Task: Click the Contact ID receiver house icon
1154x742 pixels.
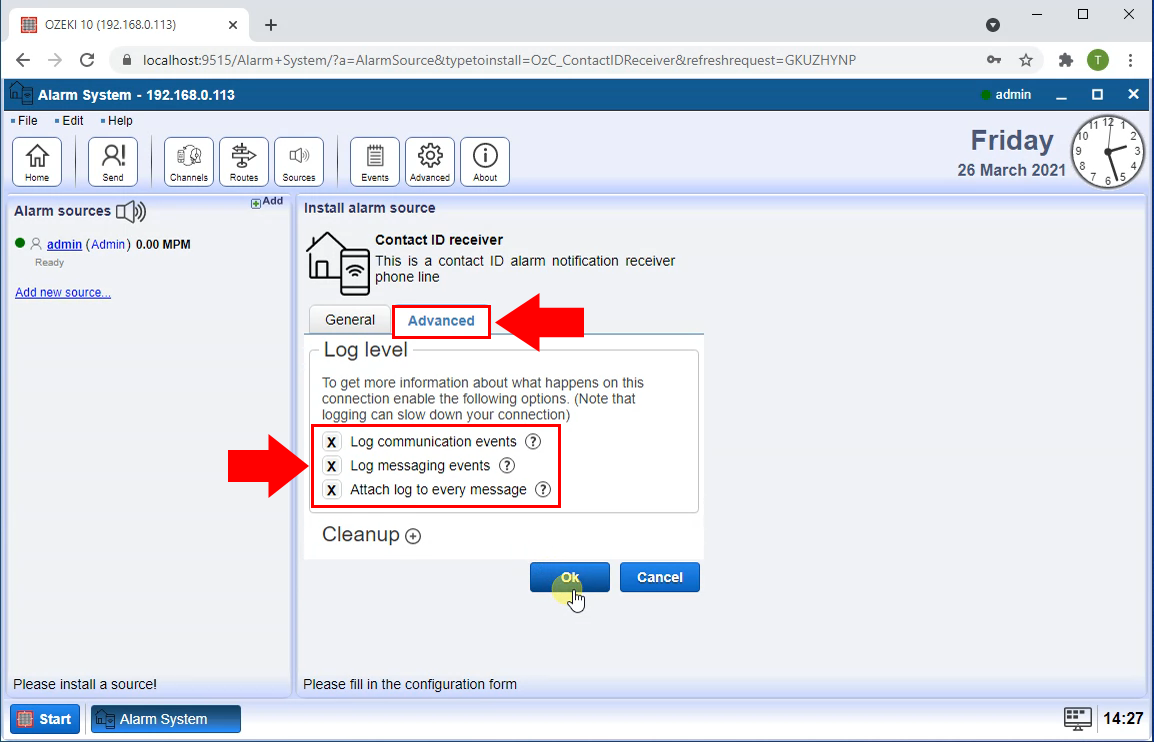Action: [338, 264]
